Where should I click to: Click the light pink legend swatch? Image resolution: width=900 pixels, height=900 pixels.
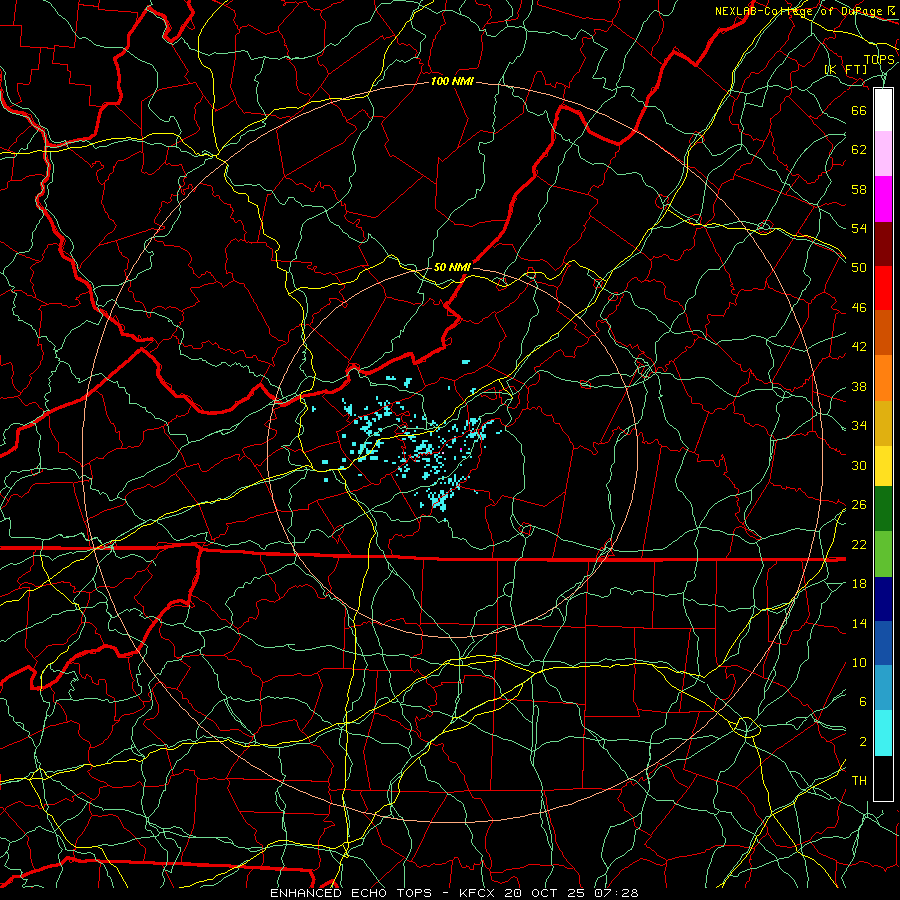tap(883, 154)
